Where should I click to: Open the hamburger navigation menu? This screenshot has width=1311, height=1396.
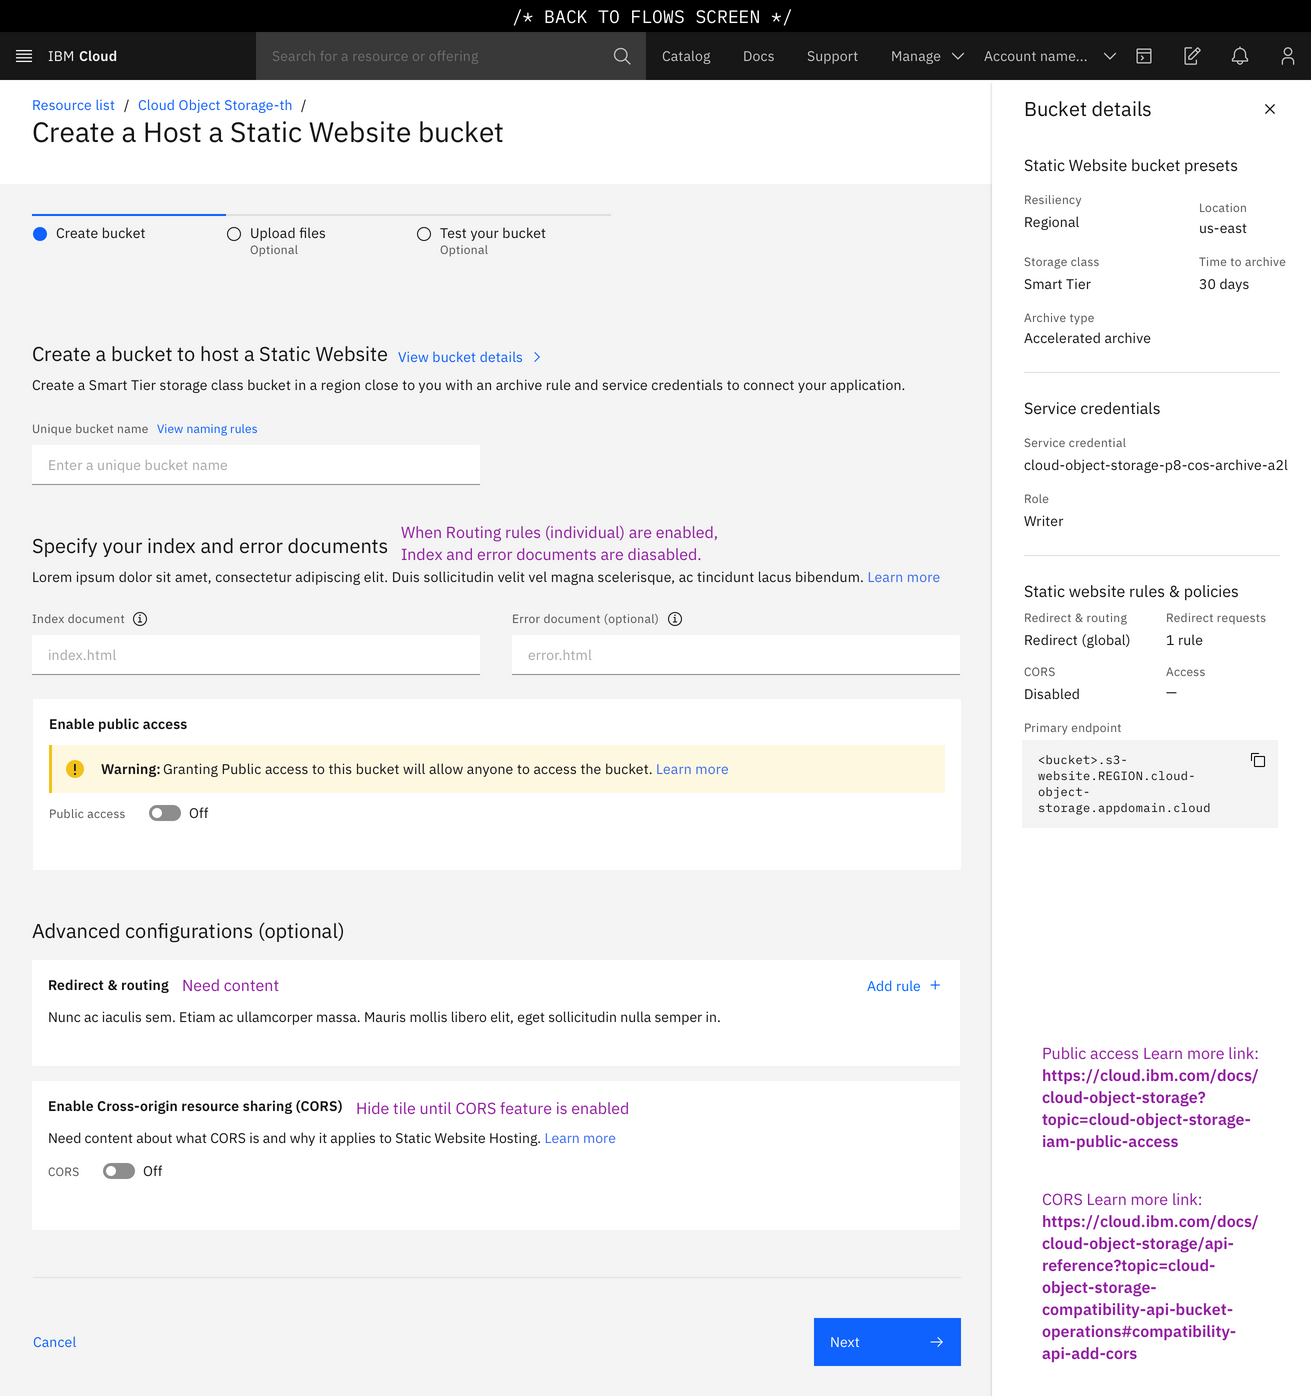(24, 56)
